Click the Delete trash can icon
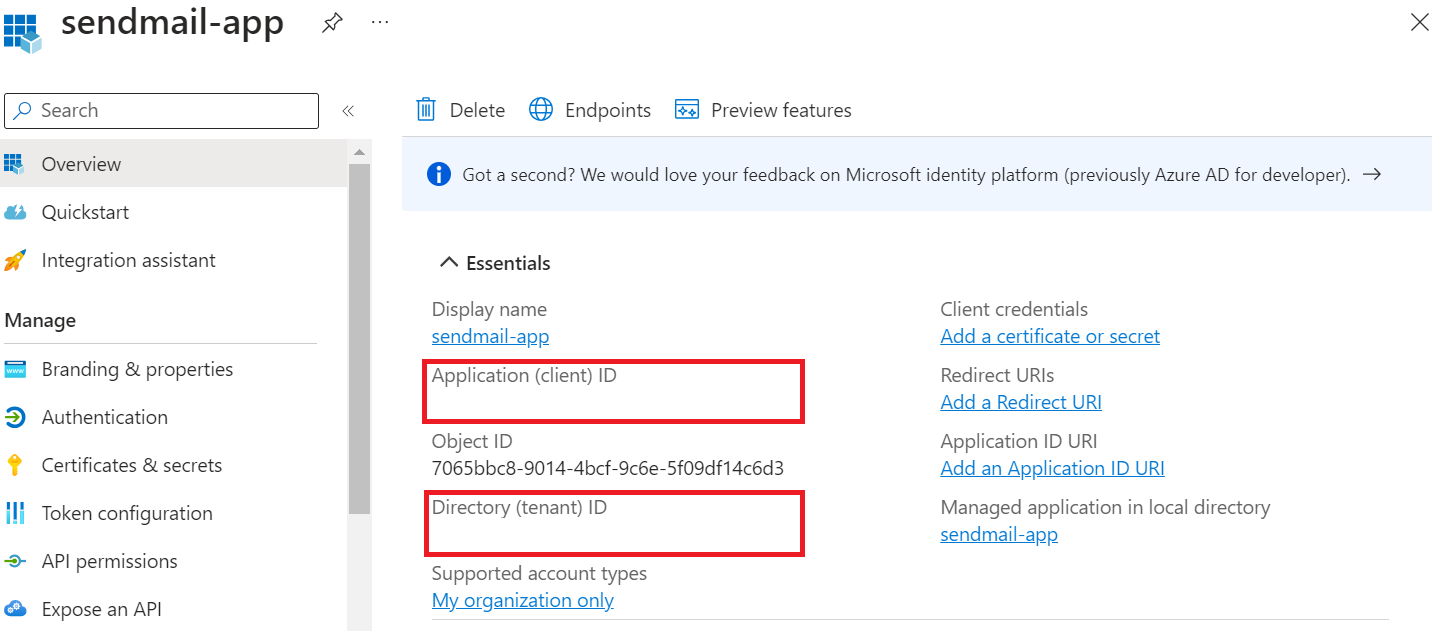The image size is (1432, 631). coord(426,110)
